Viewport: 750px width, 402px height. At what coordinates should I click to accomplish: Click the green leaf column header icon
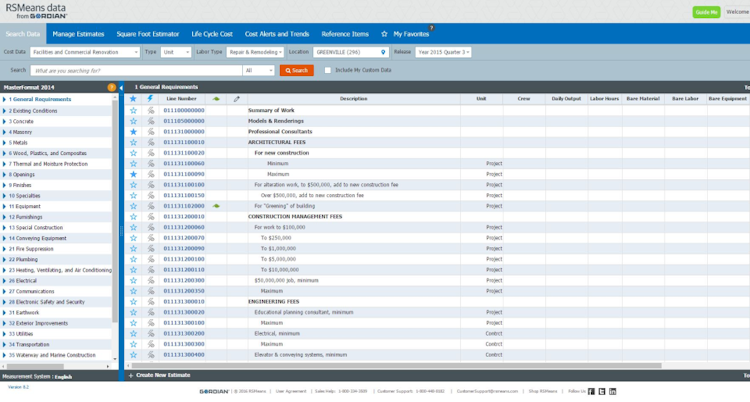pyautogui.click(x=216, y=99)
